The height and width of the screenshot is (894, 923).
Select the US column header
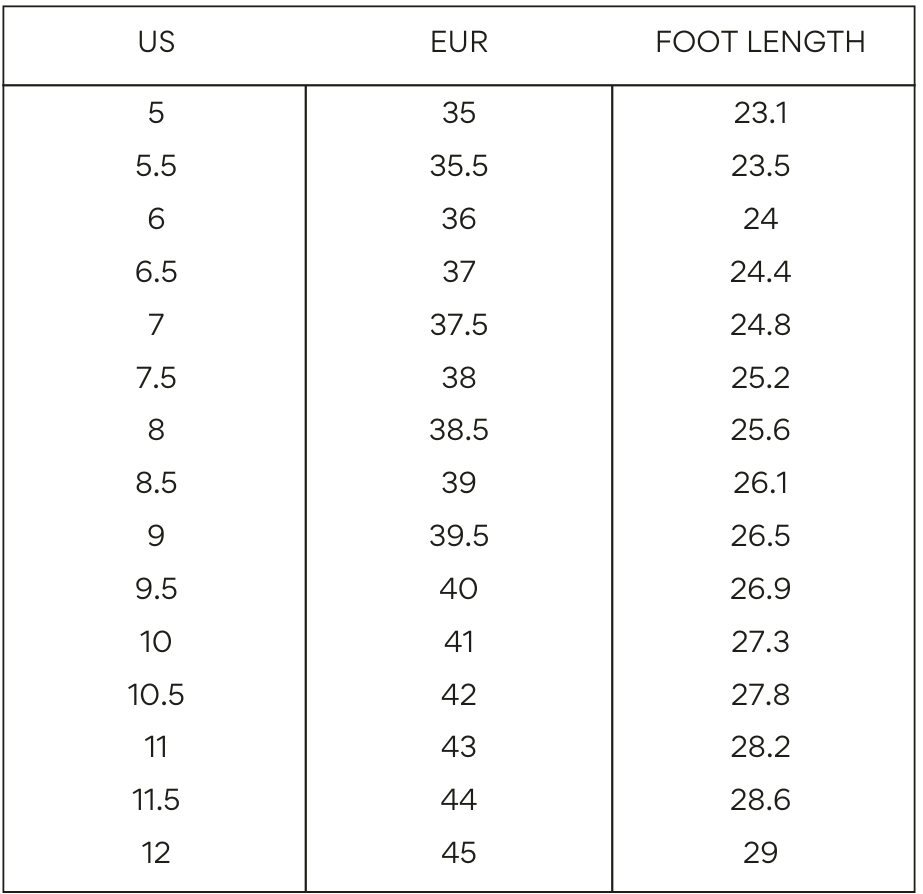pos(156,42)
